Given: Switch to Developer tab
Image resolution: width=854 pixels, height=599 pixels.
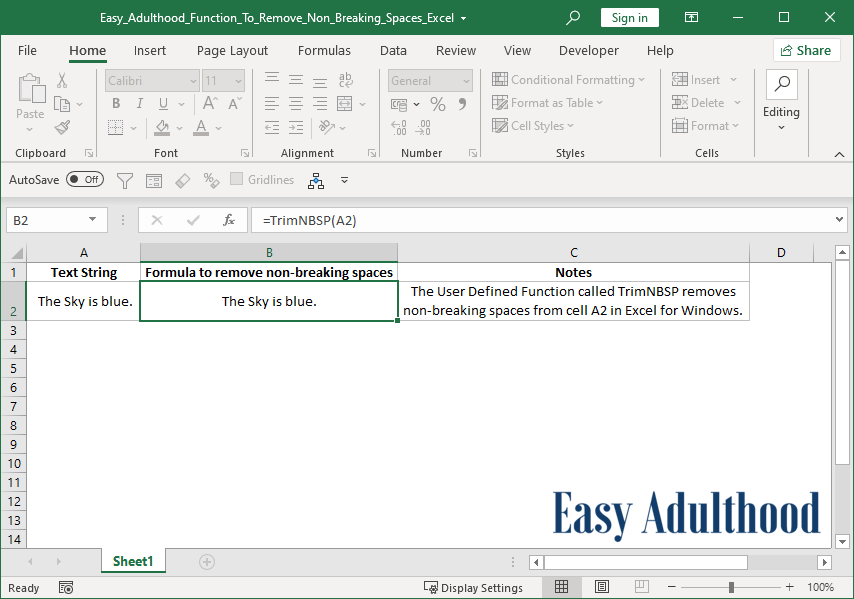Looking at the screenshot, I should tap(589, 51).
